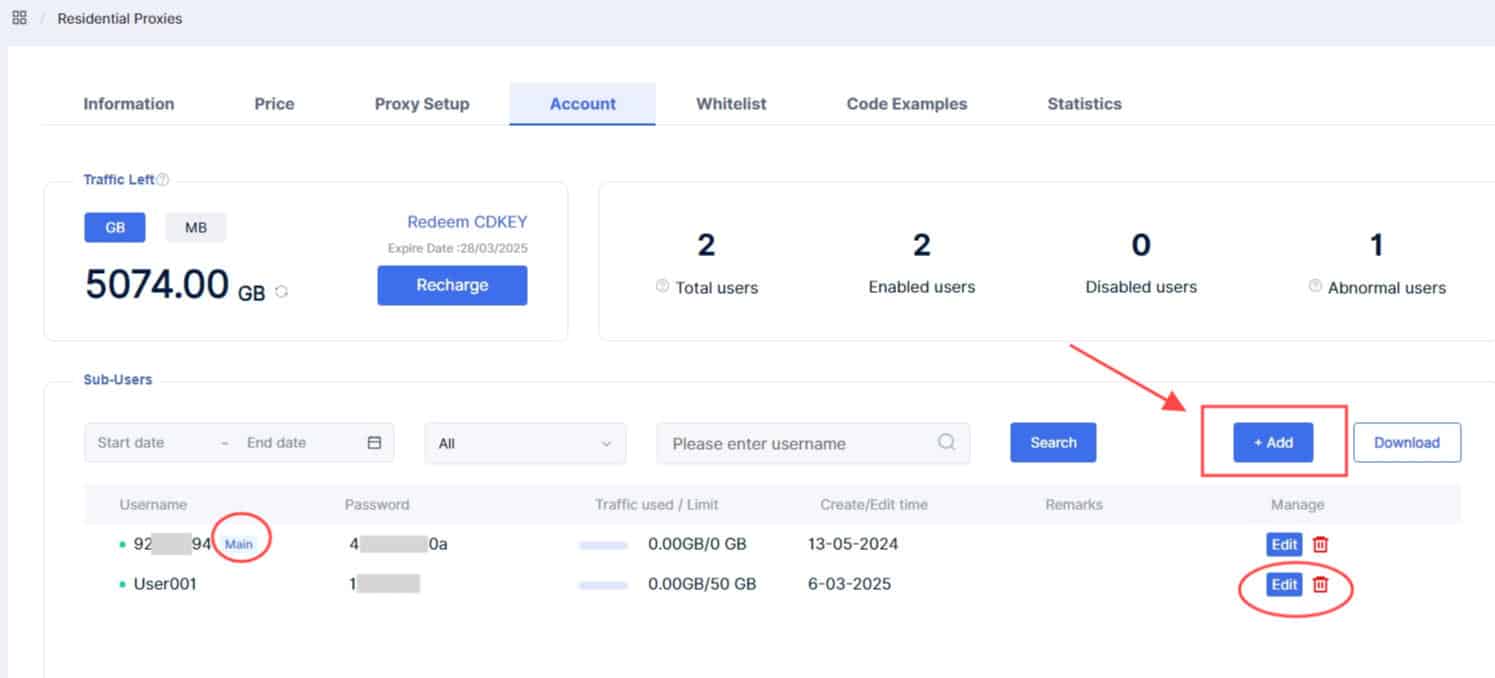The height and width of the screenshot is (678, 1495).
Task: Open the calendar icon in the date range field
Action: [374, 443]
